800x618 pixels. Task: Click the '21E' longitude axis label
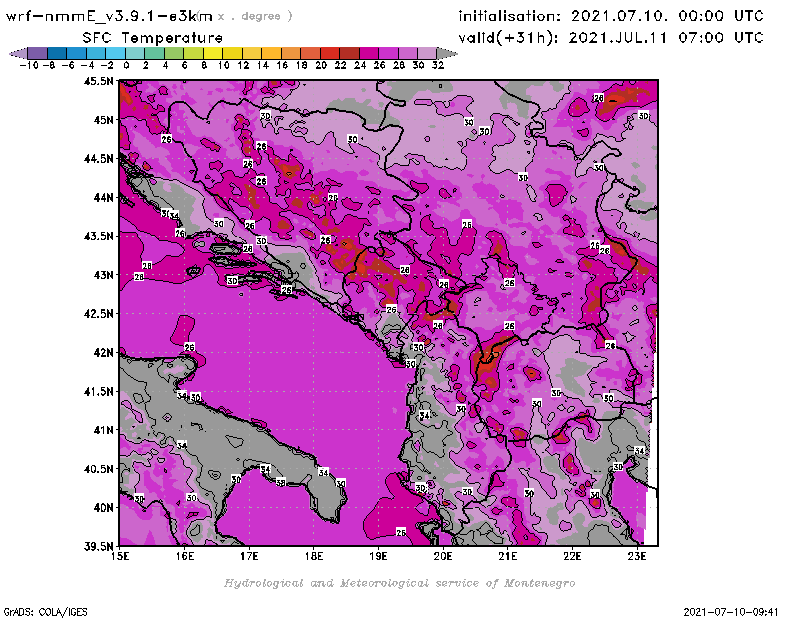(x=507, y=556)
